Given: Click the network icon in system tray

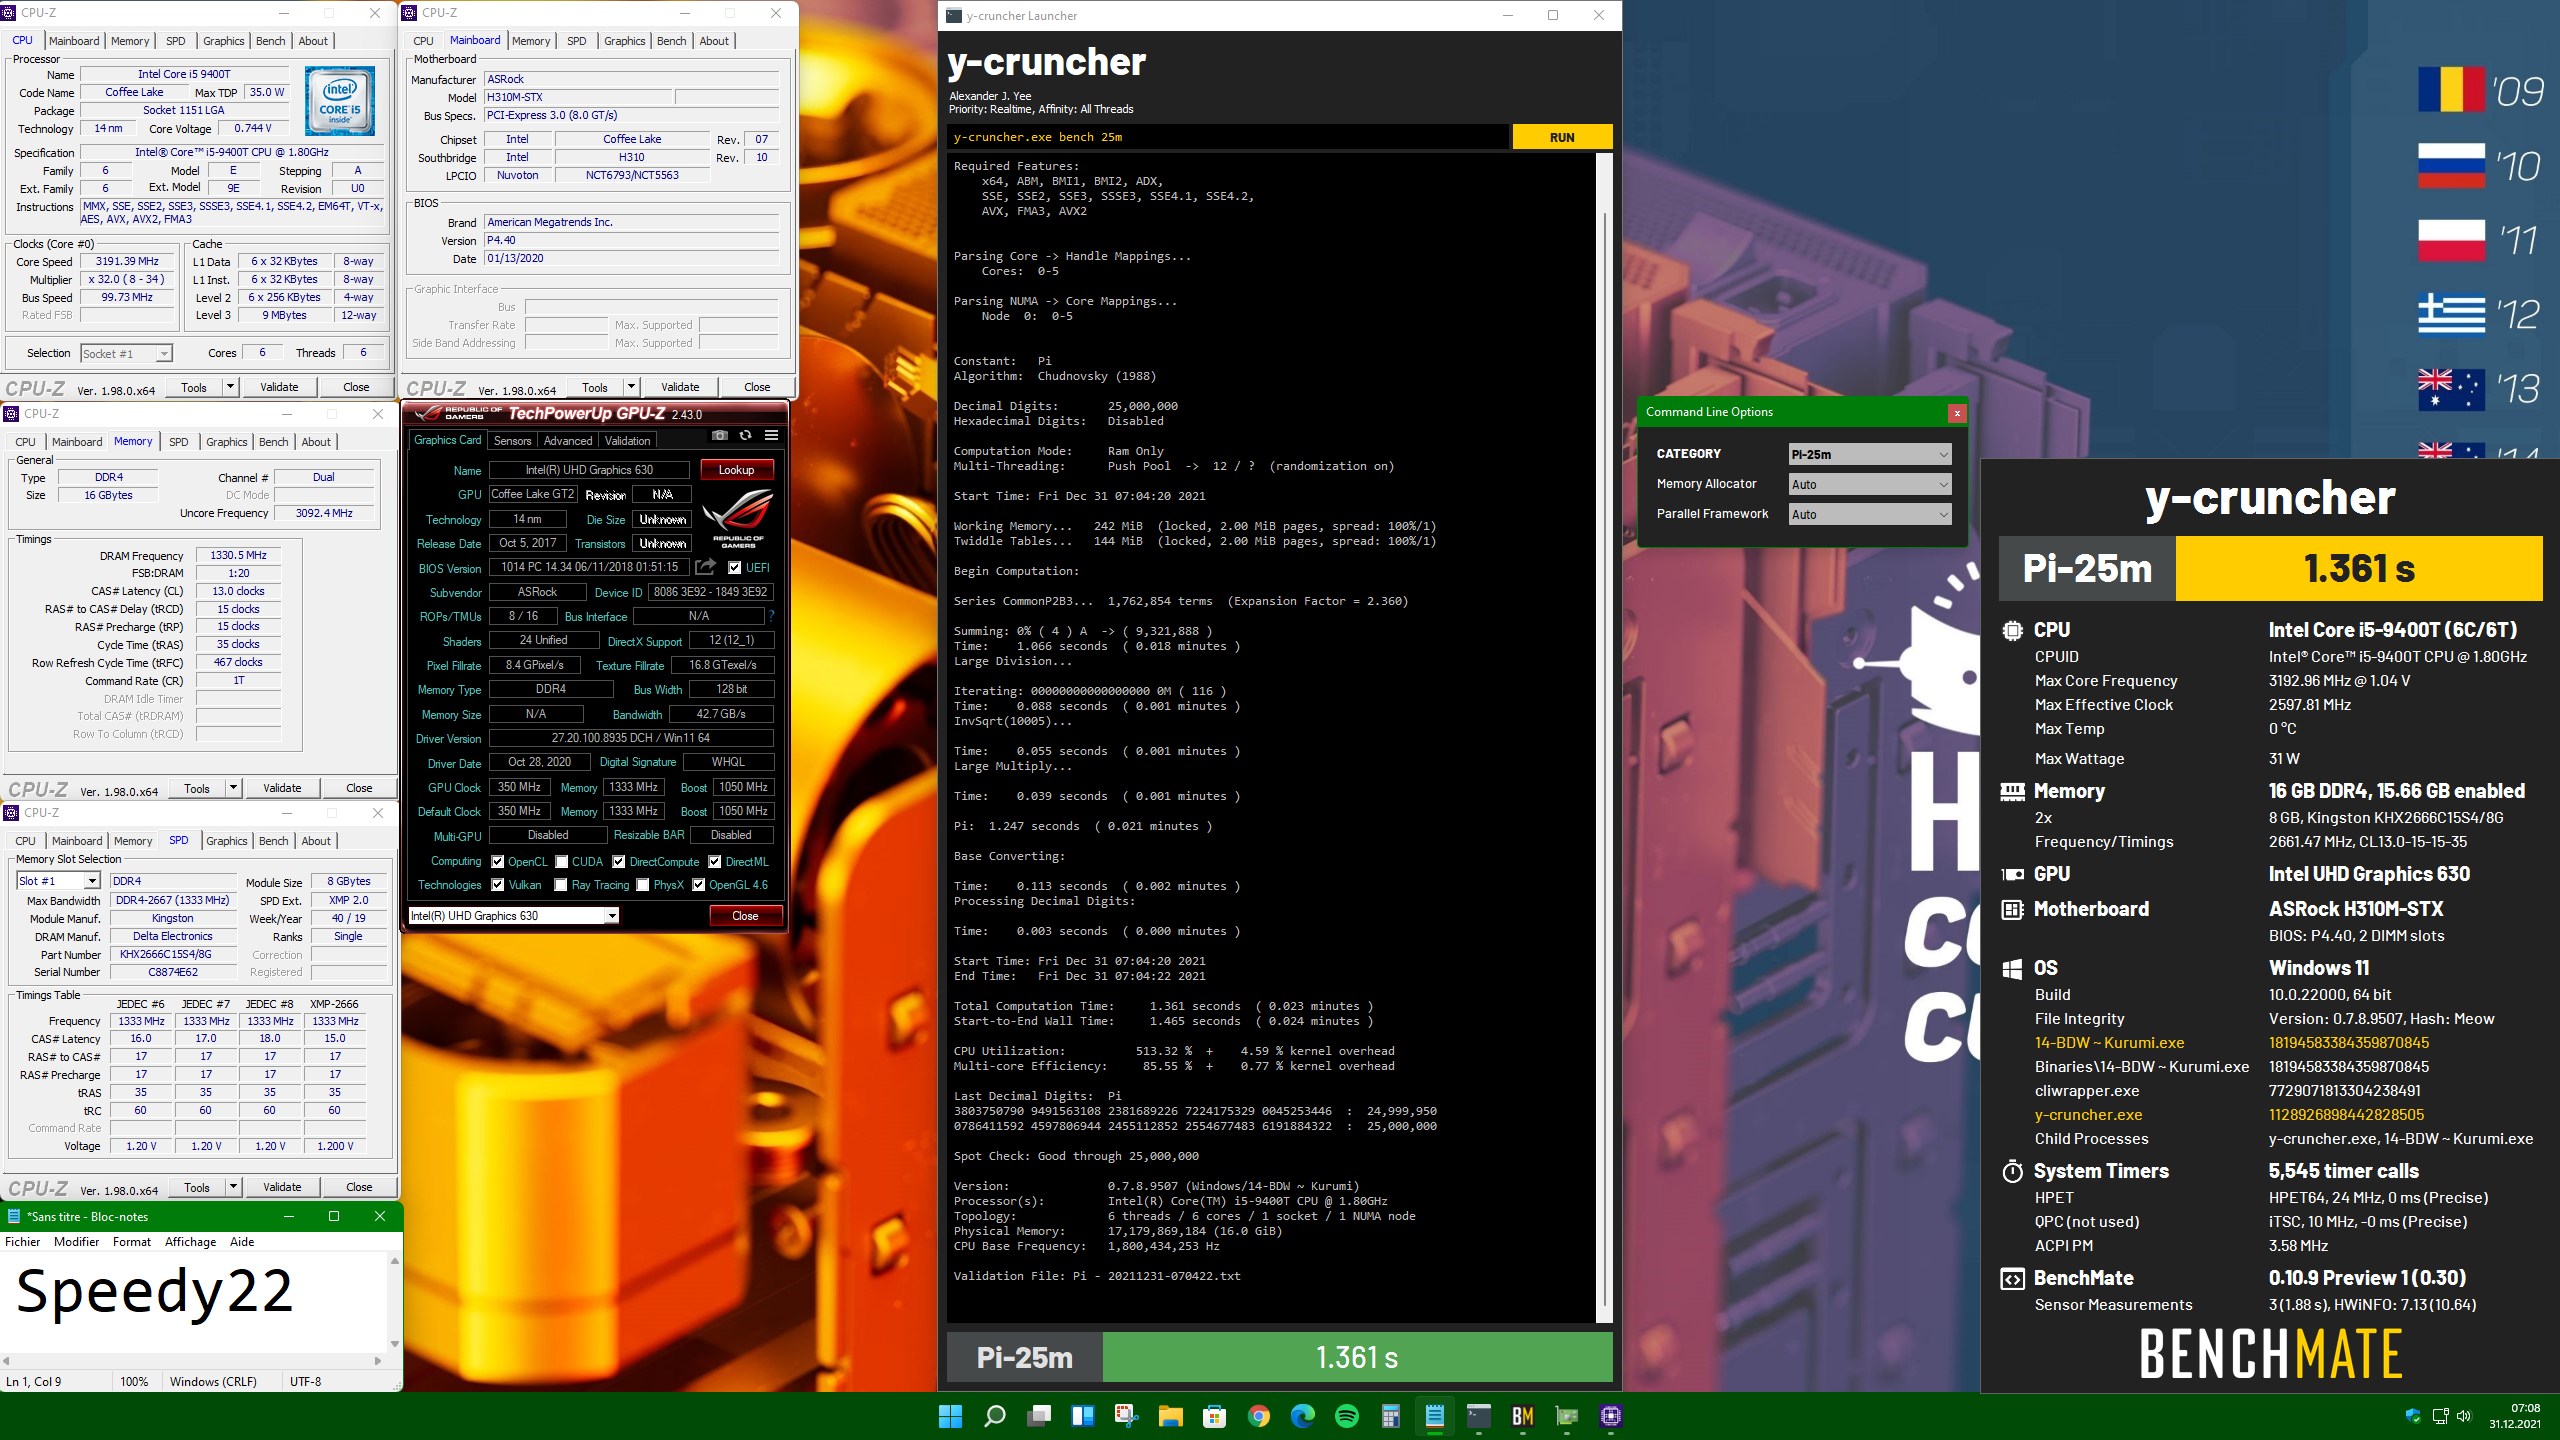Looking at the screenshot, I should (x=2440, y=1416).
